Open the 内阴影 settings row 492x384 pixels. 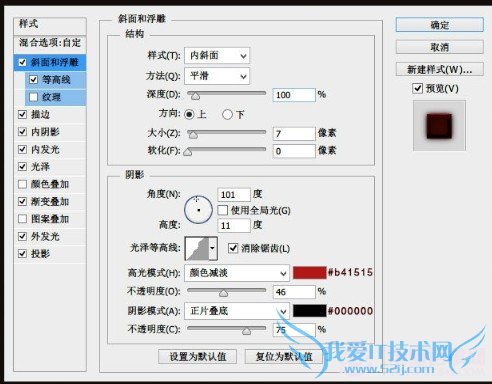point(50,132)
